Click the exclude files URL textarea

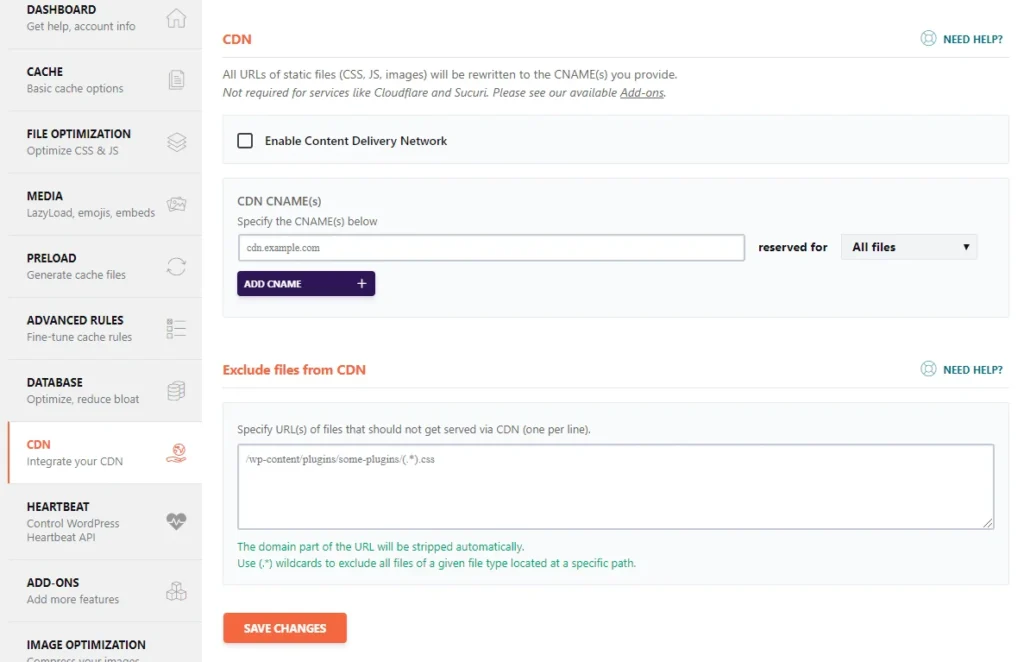click(x=615, y=486)
